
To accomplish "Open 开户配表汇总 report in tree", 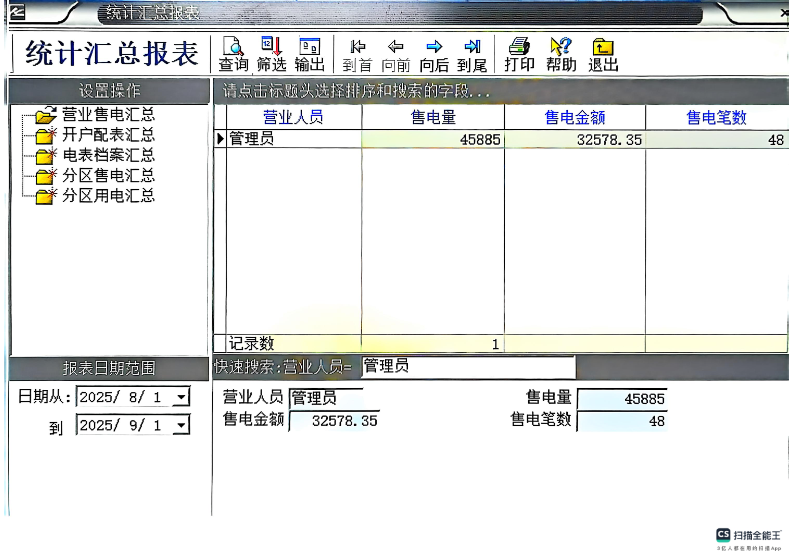I will pos(108,135).
